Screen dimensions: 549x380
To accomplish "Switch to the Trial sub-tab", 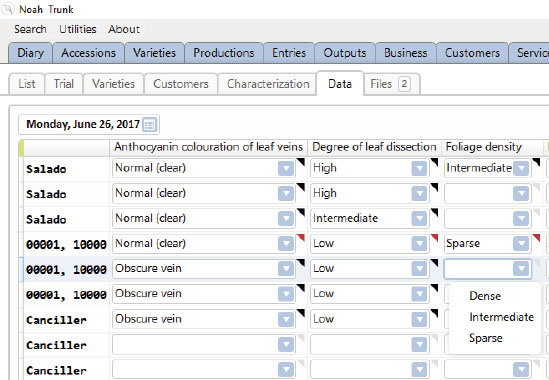I will click(64, 84).
